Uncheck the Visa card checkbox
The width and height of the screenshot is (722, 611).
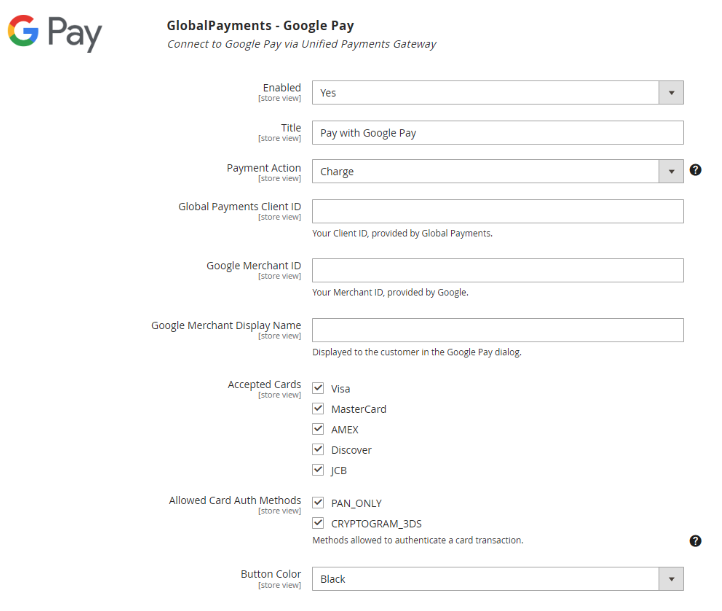(x=318, y=388)
